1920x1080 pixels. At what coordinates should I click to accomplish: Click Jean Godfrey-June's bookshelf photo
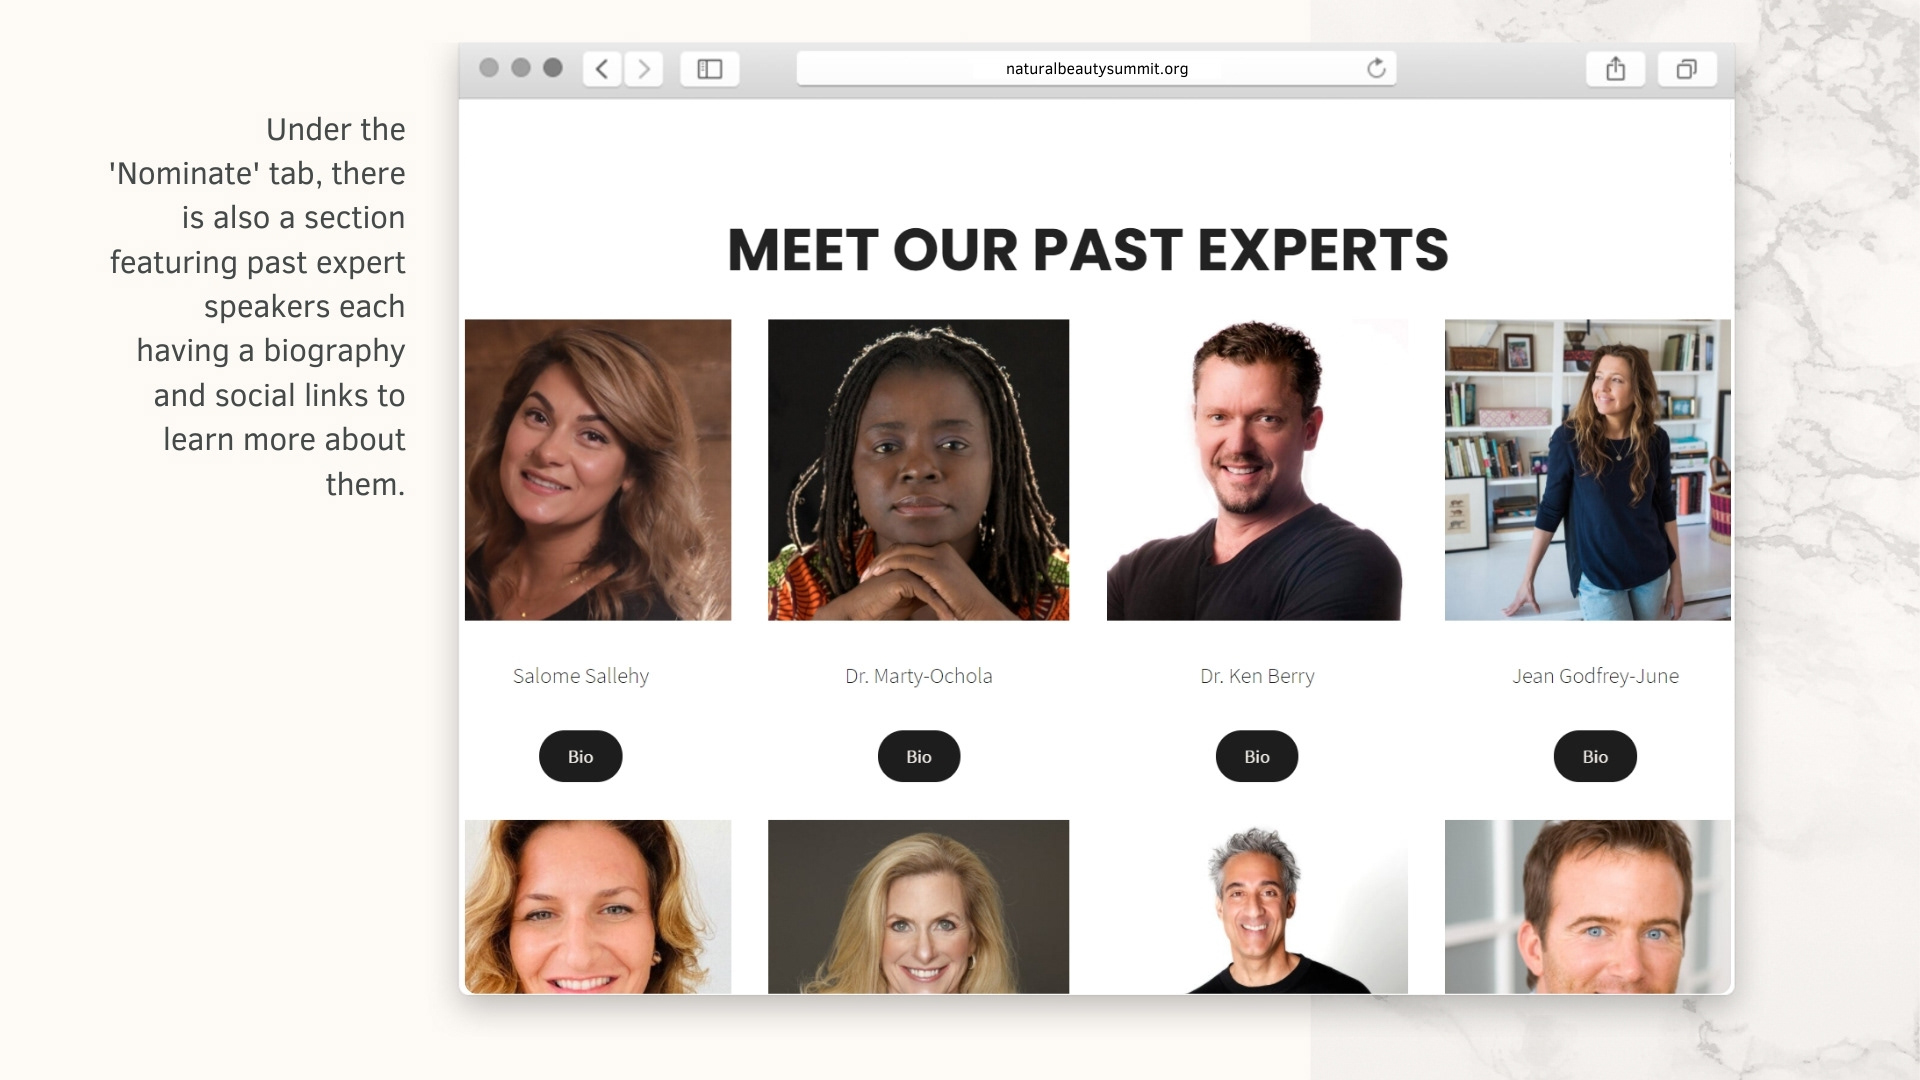[1588, 470]
